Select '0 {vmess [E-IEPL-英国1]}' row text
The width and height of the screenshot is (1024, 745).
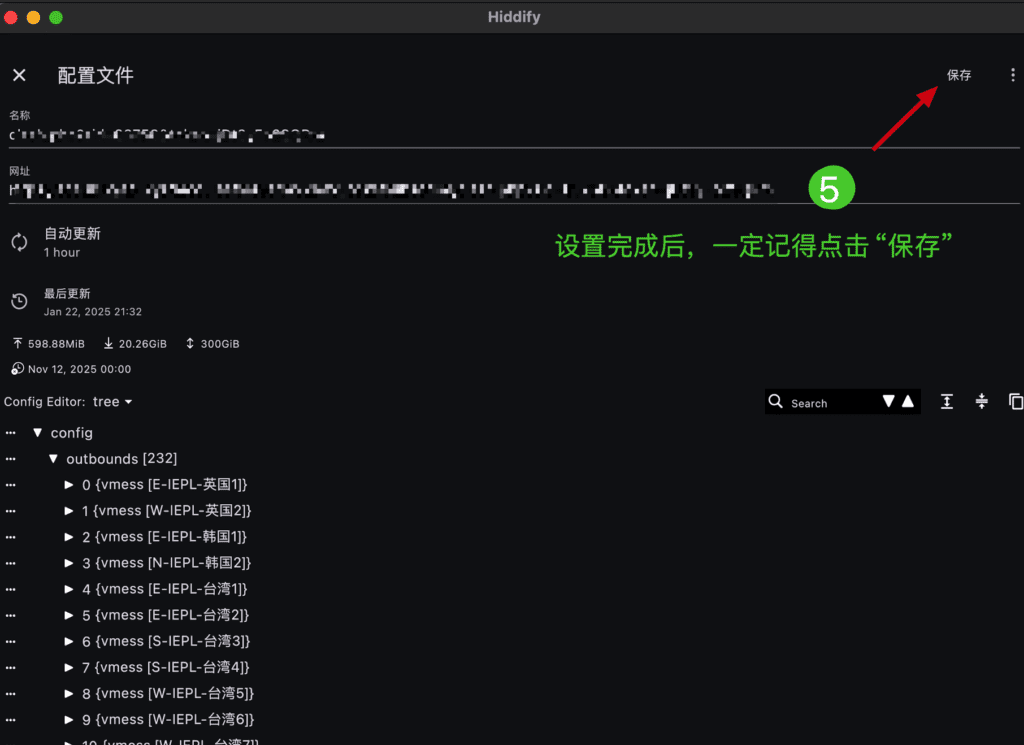tap(165, 484)
